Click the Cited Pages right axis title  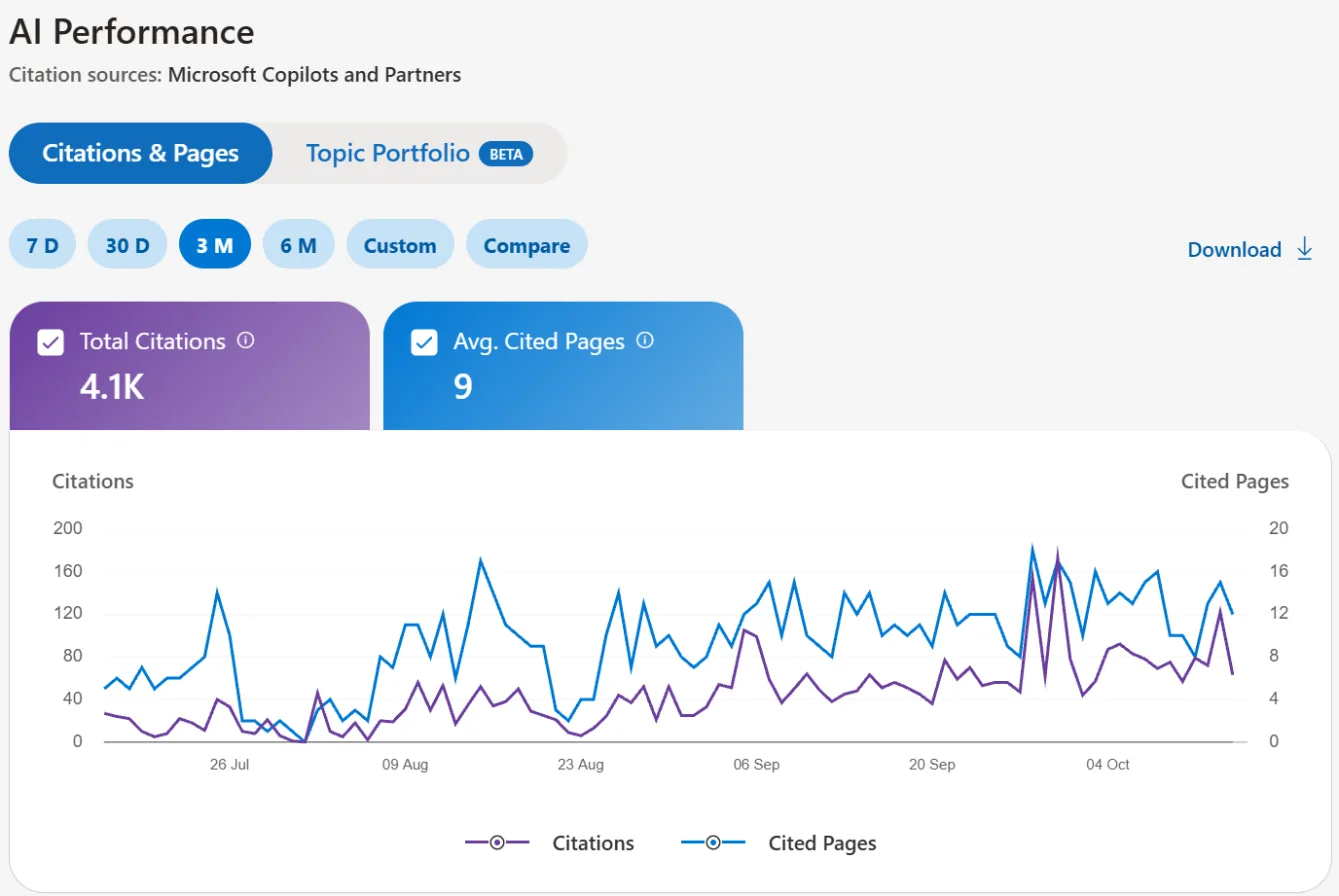[x=1235, y=481]
